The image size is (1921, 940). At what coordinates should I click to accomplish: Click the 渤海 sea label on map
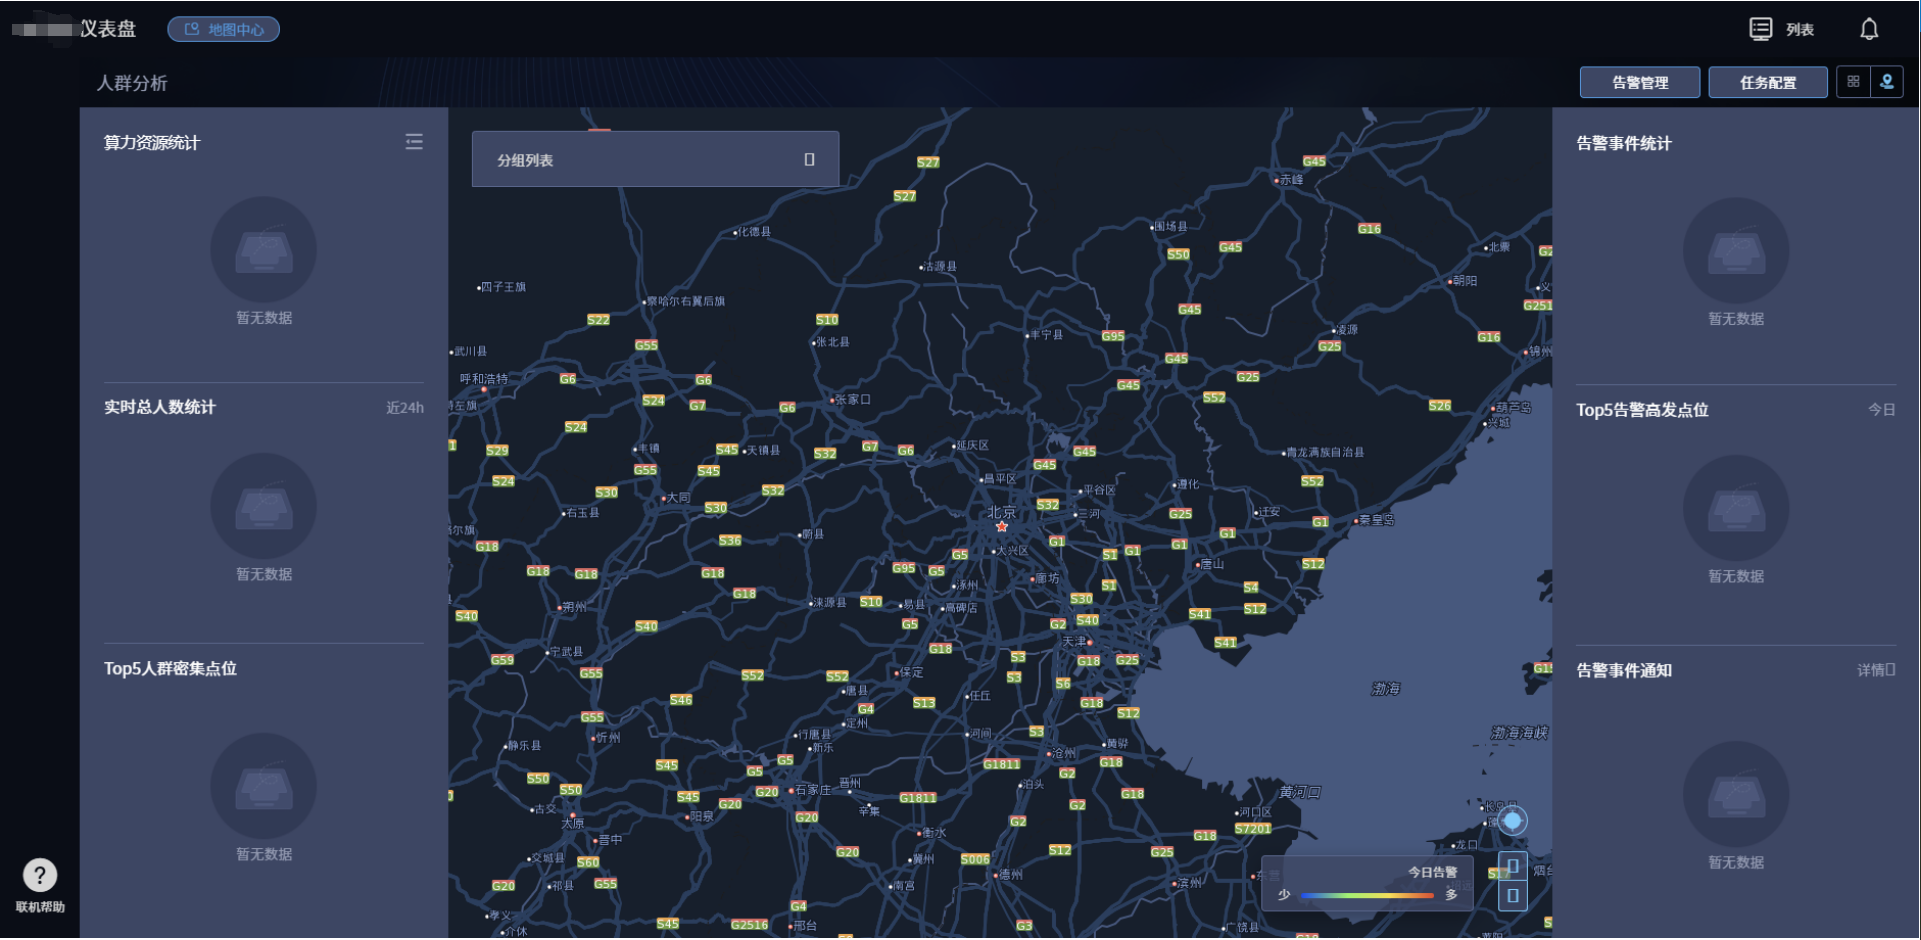pos(1385,689)
